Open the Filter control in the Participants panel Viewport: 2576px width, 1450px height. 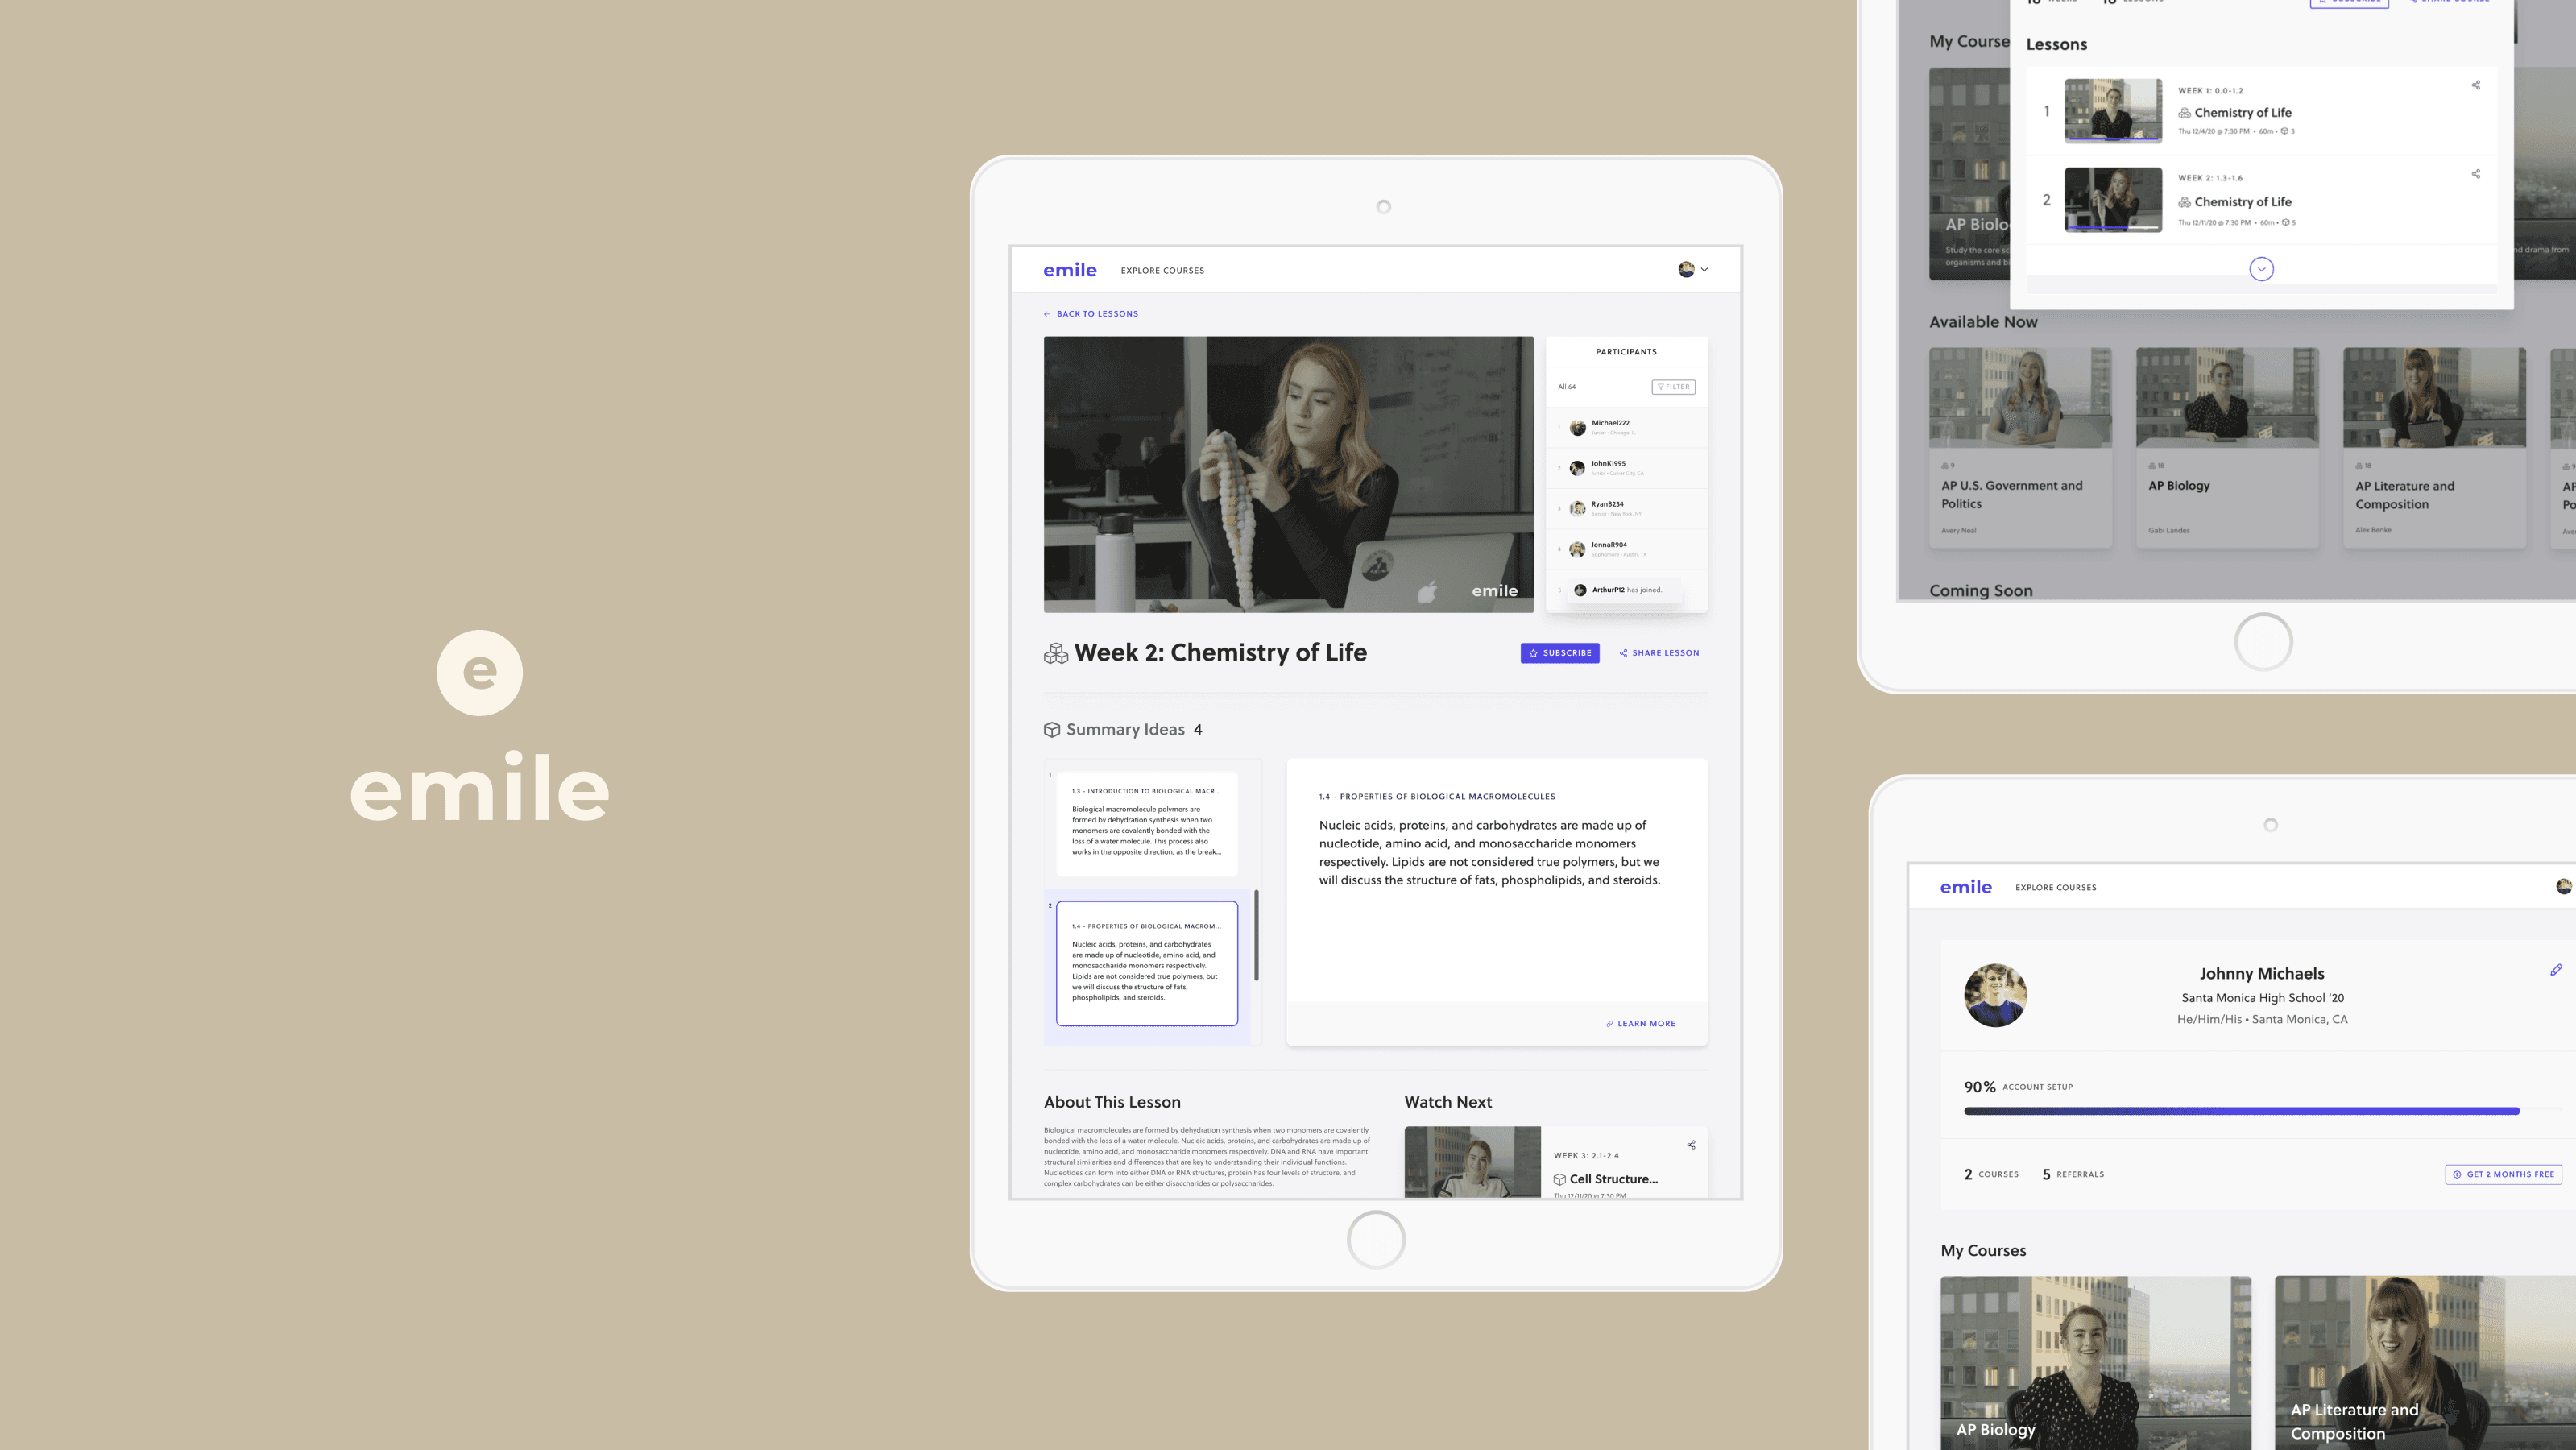pos(1673,387)
